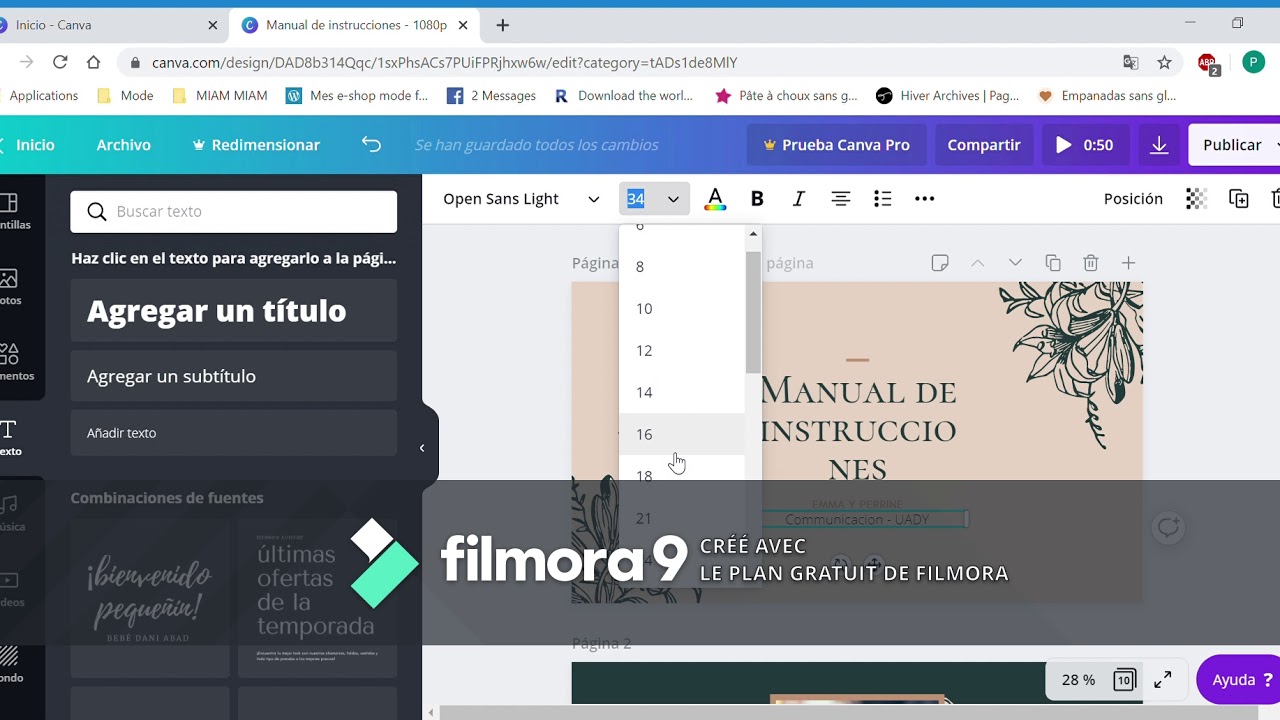Add body text with Añadir texto
The width and height of the screenshot is (1280, 720).
(234, 433)
